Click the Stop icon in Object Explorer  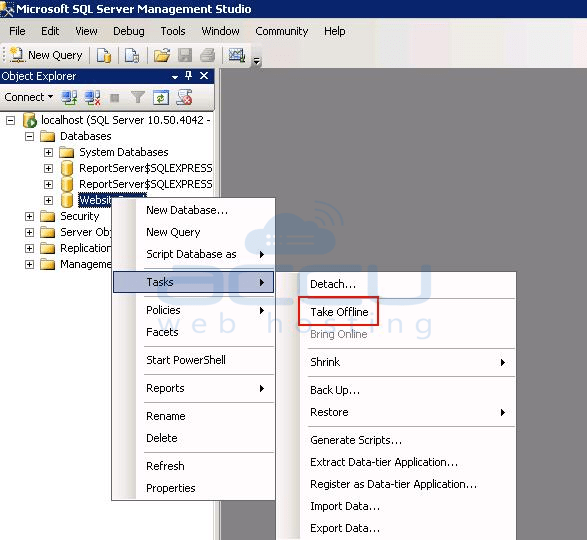[115, 98]
